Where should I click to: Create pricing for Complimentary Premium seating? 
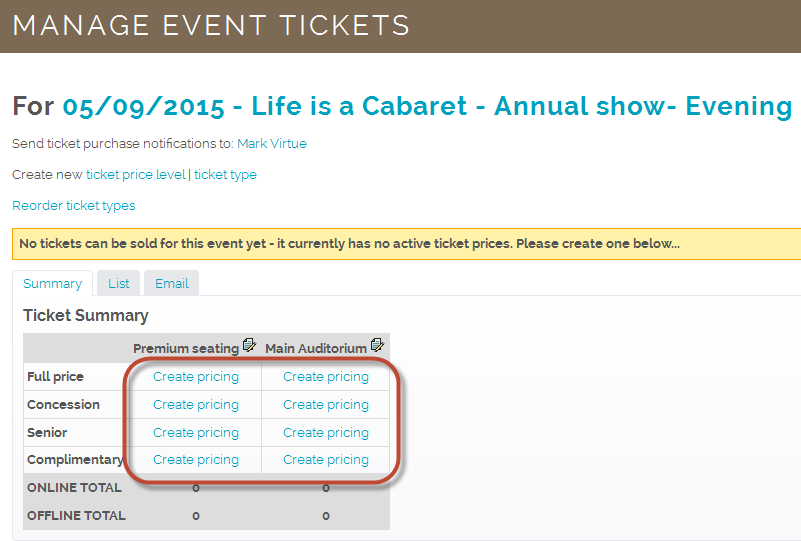[x=196, y=460]
